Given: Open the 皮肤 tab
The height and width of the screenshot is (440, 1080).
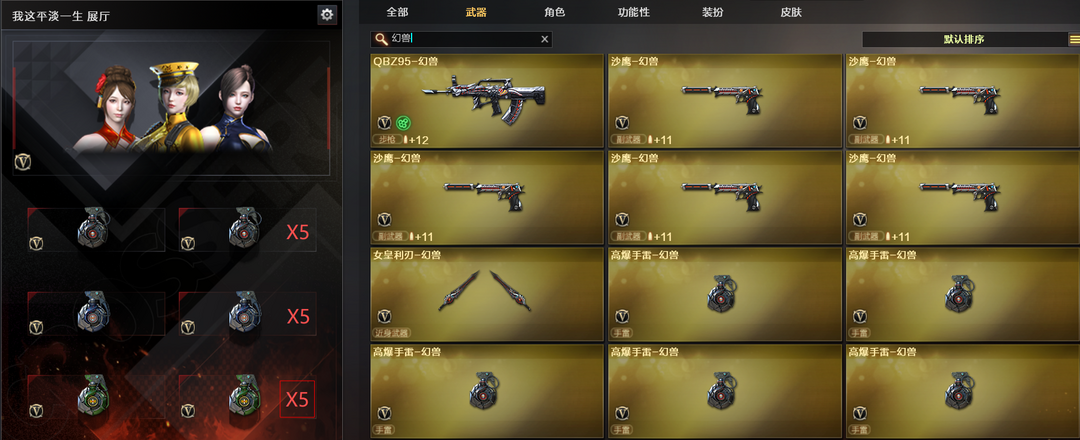Looking at the screenshot, I should point(791,12).
